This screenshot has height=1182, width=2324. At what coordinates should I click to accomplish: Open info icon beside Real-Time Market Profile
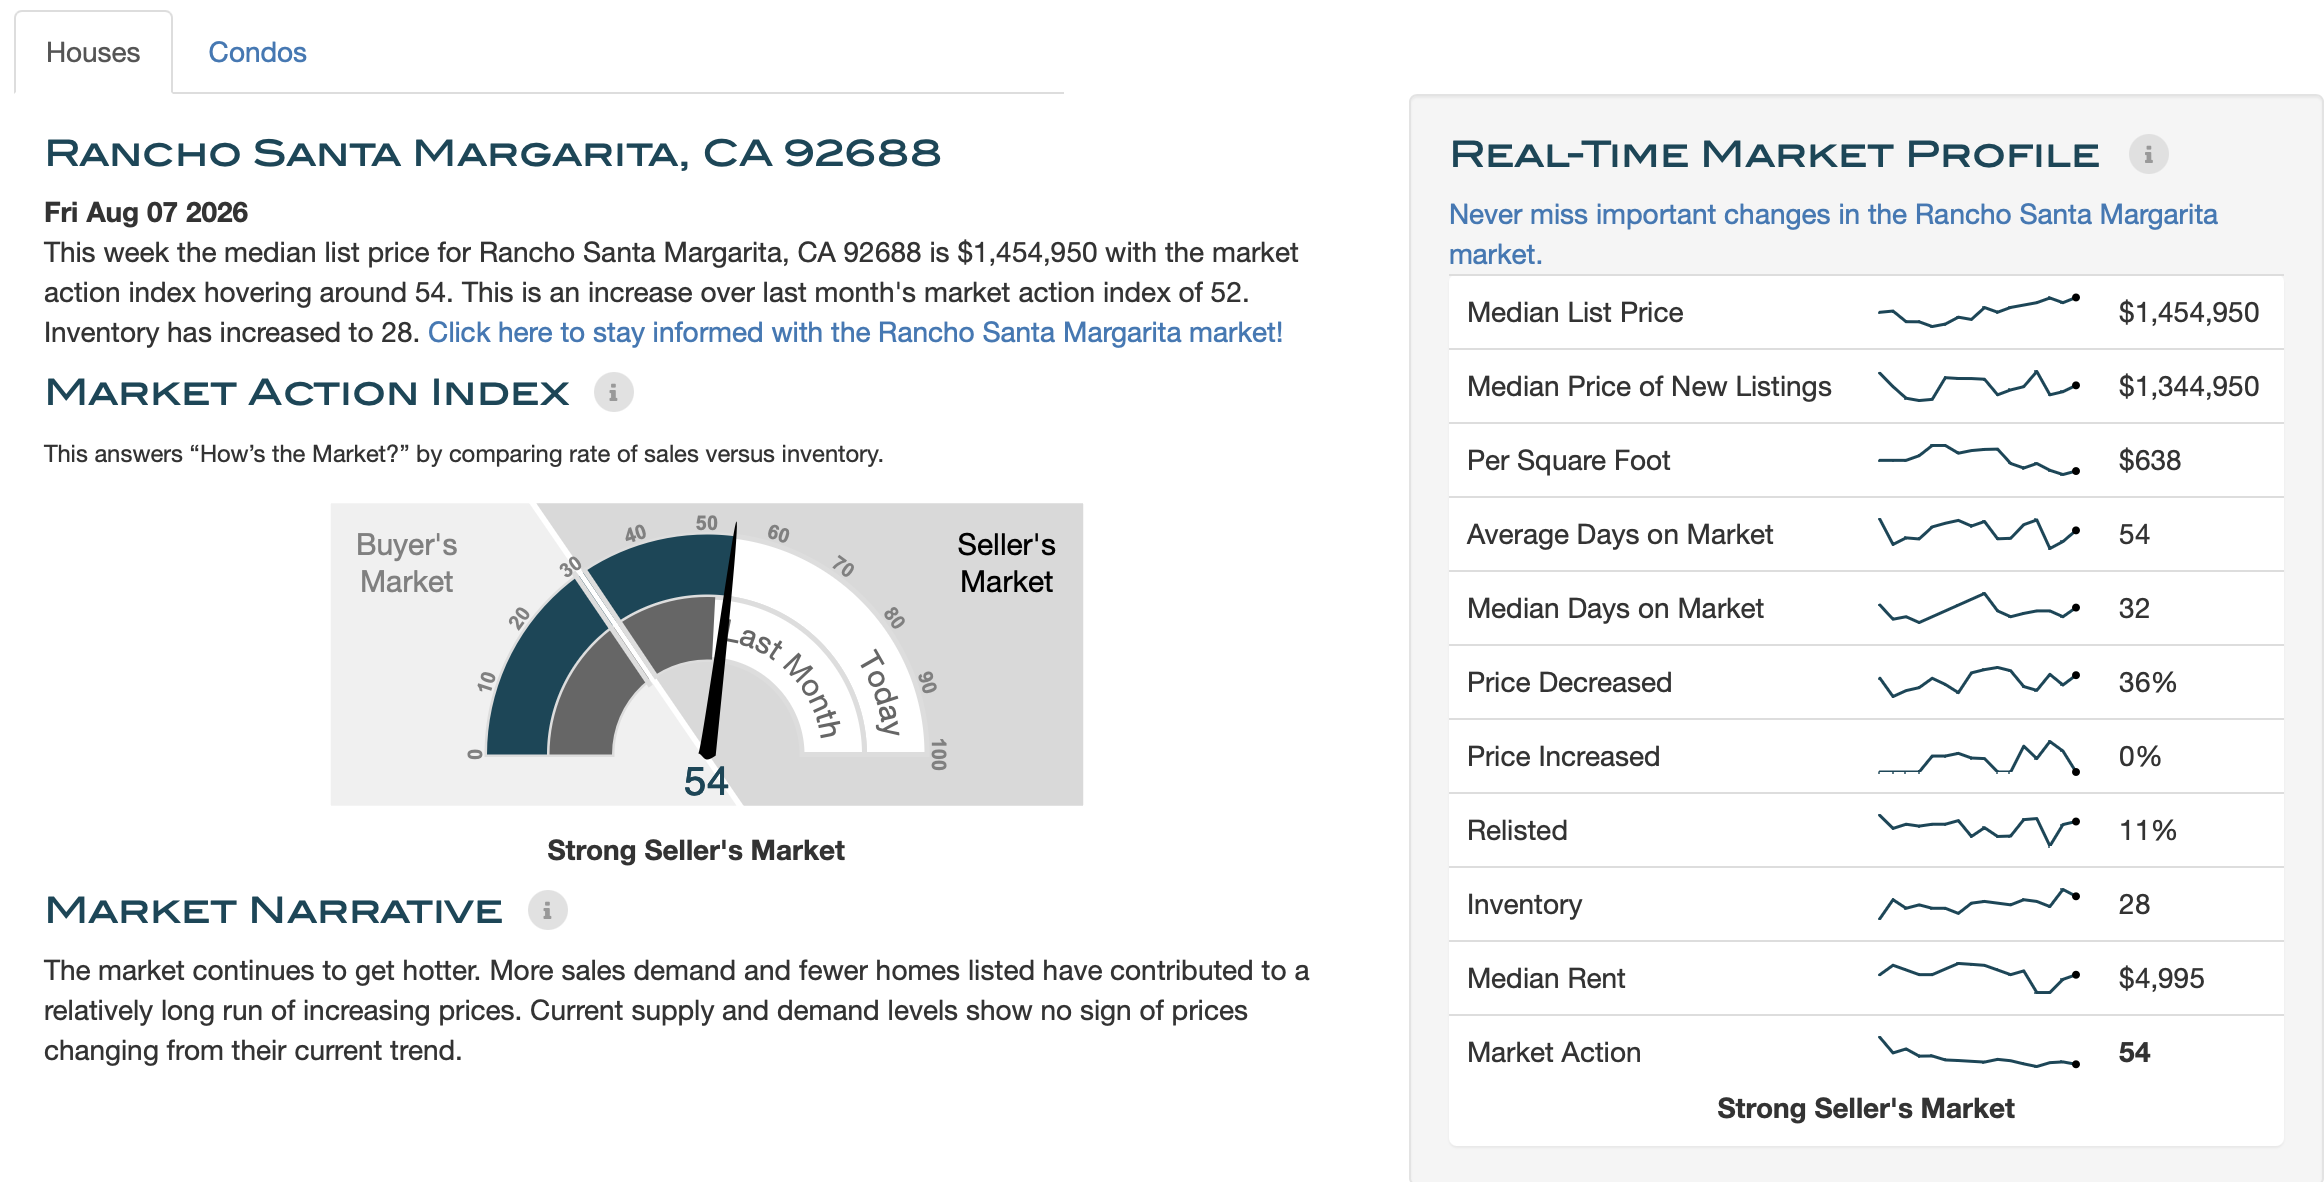click(x=2148, y=155)
